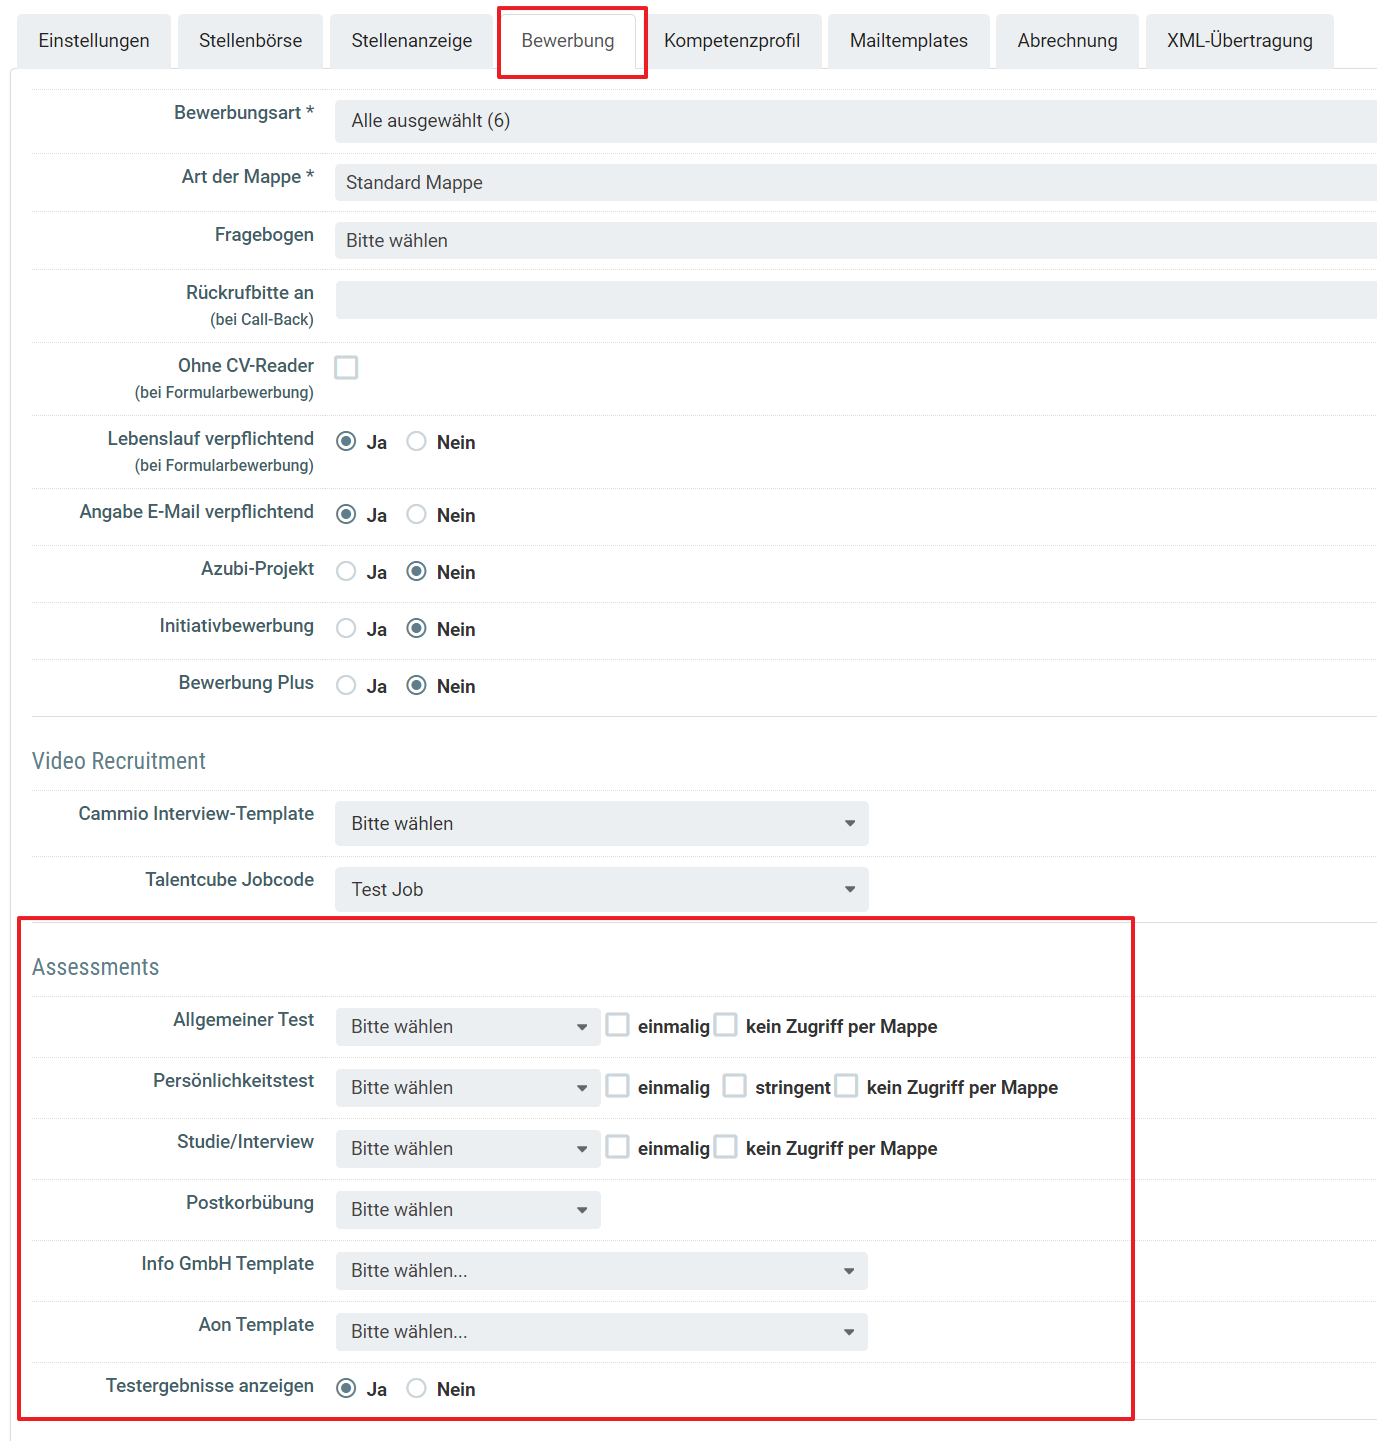Screen dimensions: 1377x1441
Task: Tick the stringent checkbox
Action: point(735,1086)
